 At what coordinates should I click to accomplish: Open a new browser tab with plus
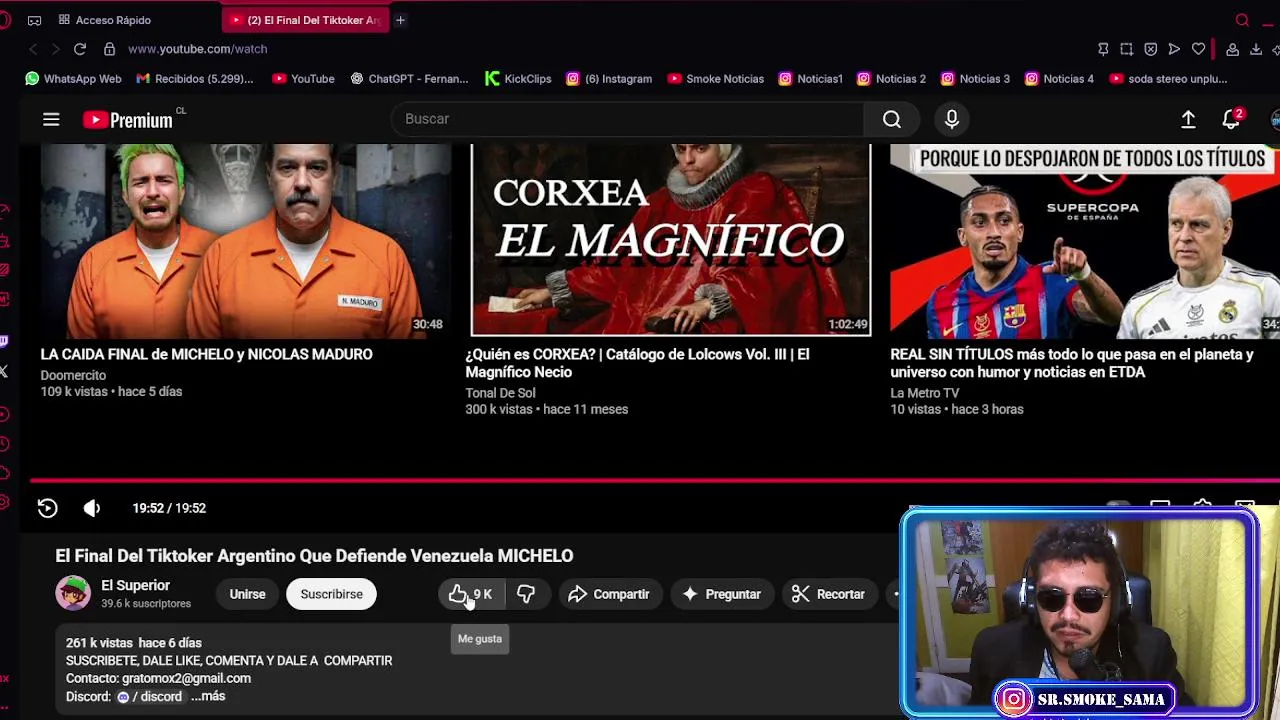coord(400,20)
